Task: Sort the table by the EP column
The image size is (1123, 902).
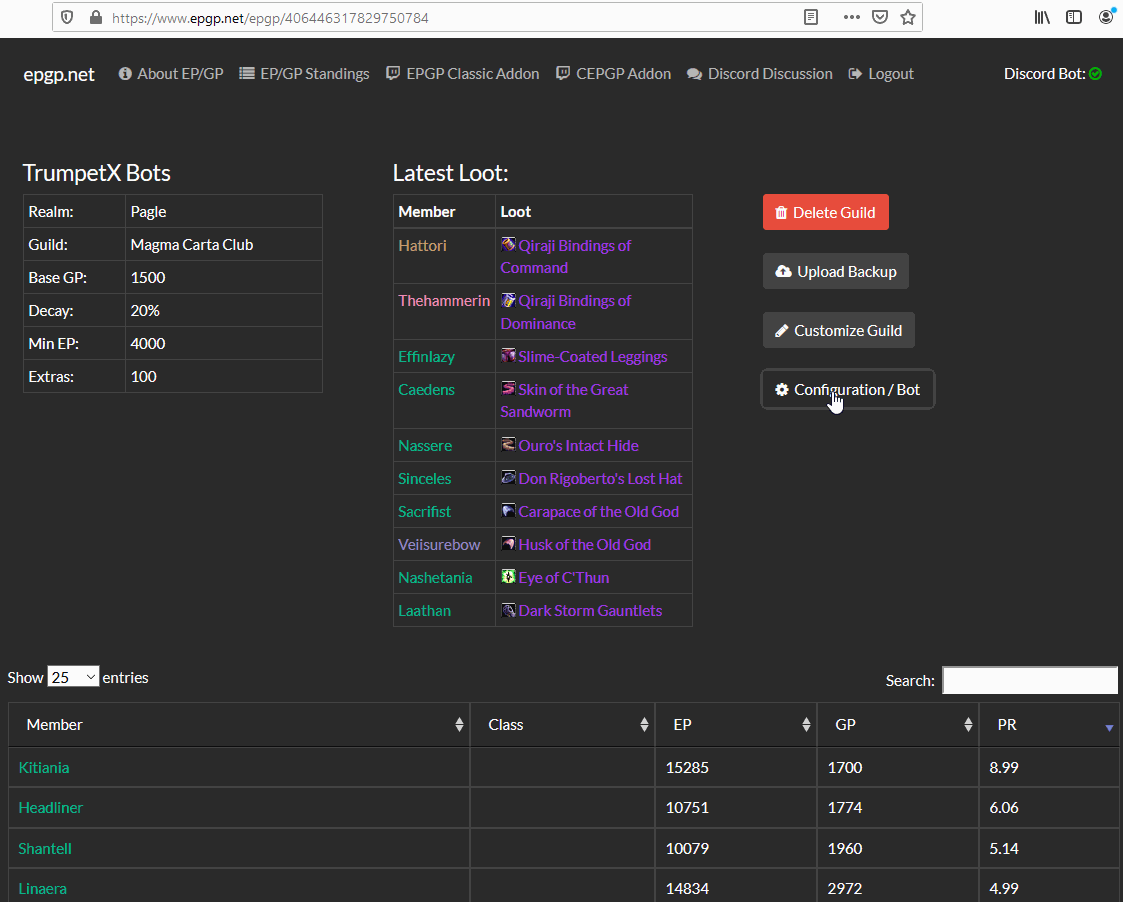Action: [735, 725]
